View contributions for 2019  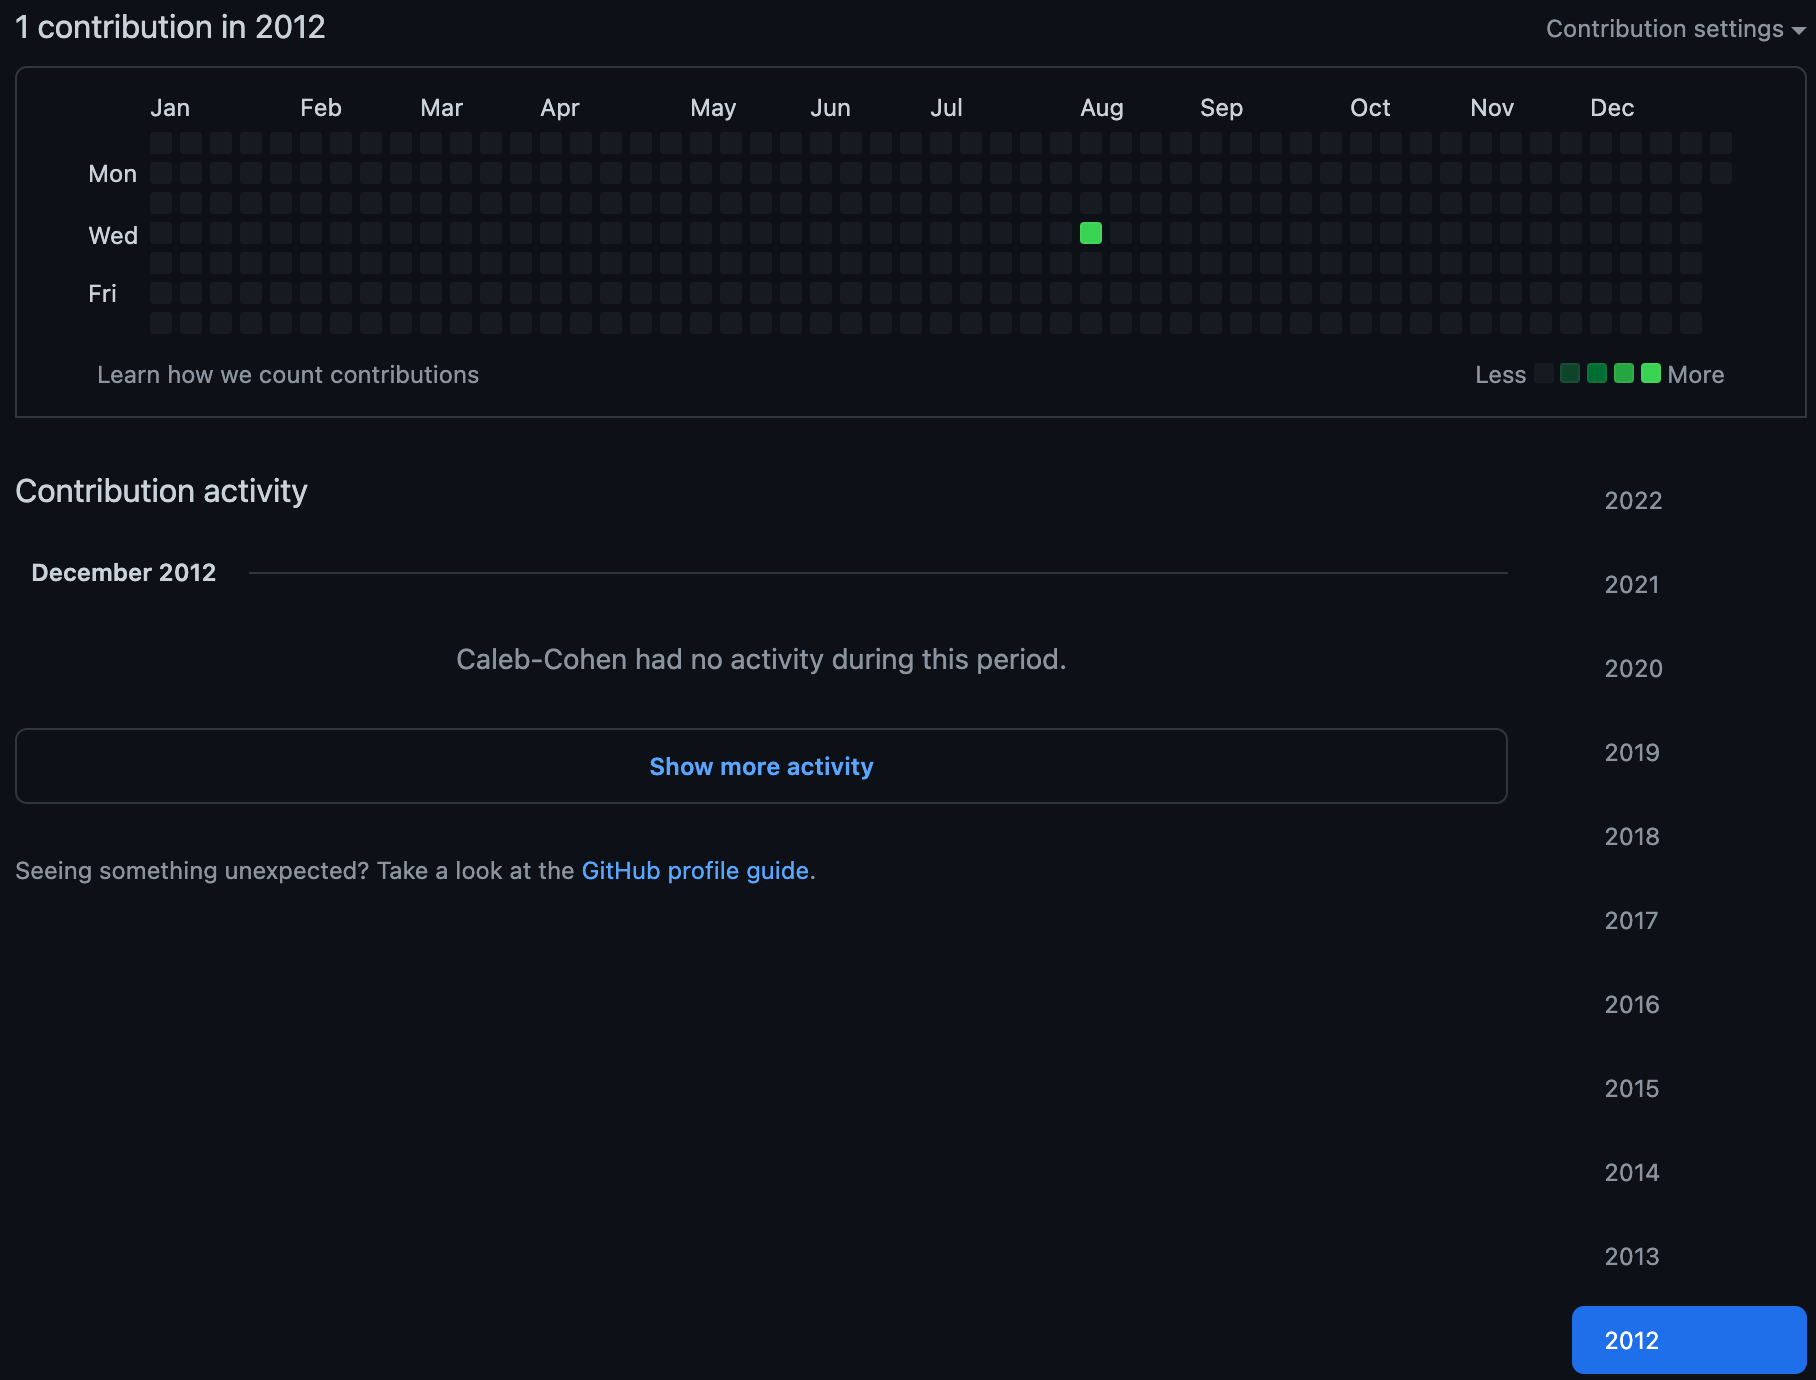pos(1632,753)
